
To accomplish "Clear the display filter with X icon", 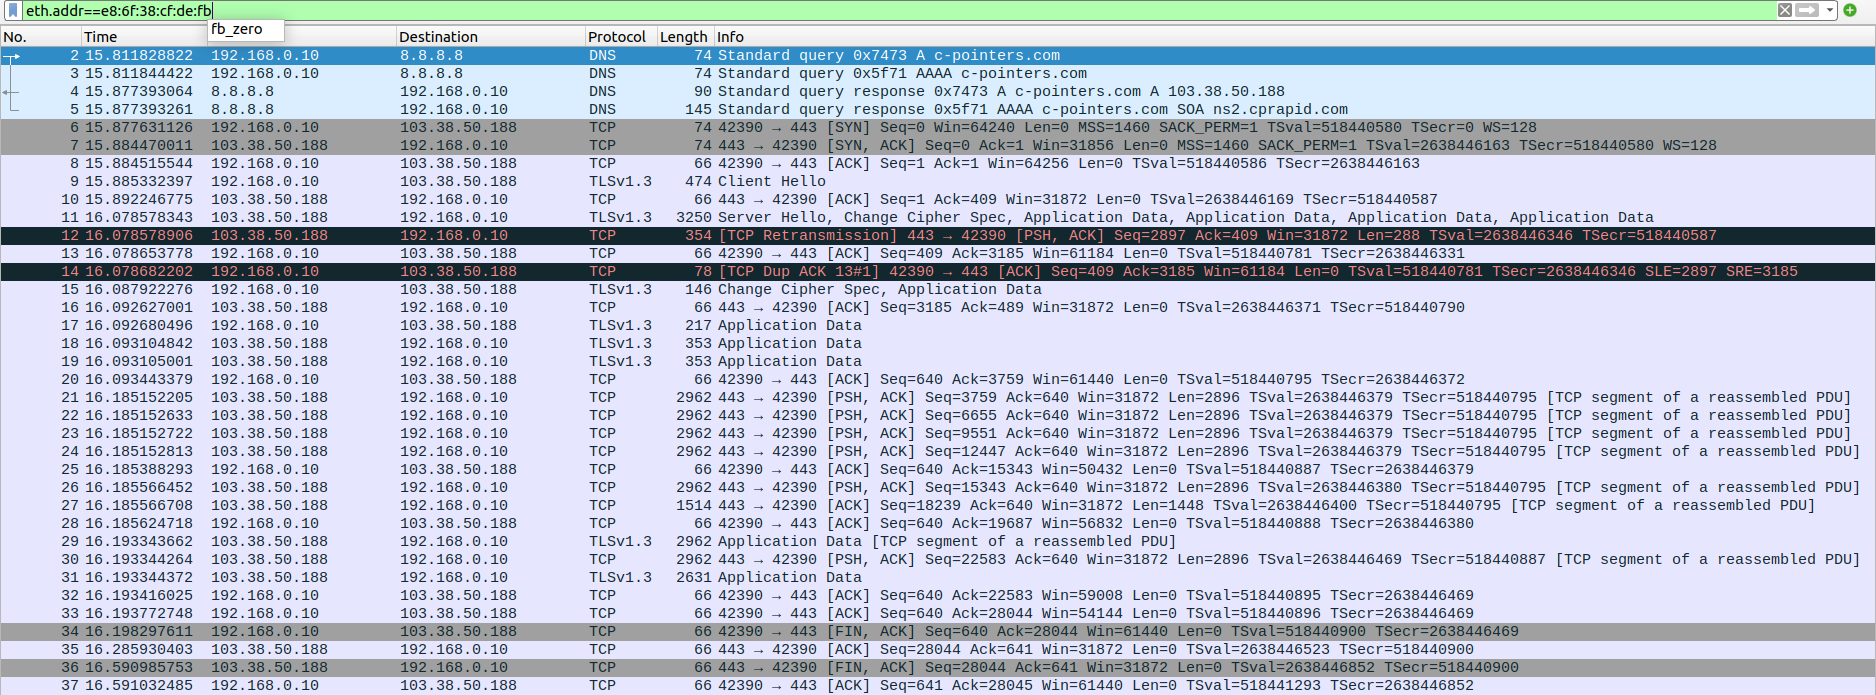I will [x=1785, y=10].
